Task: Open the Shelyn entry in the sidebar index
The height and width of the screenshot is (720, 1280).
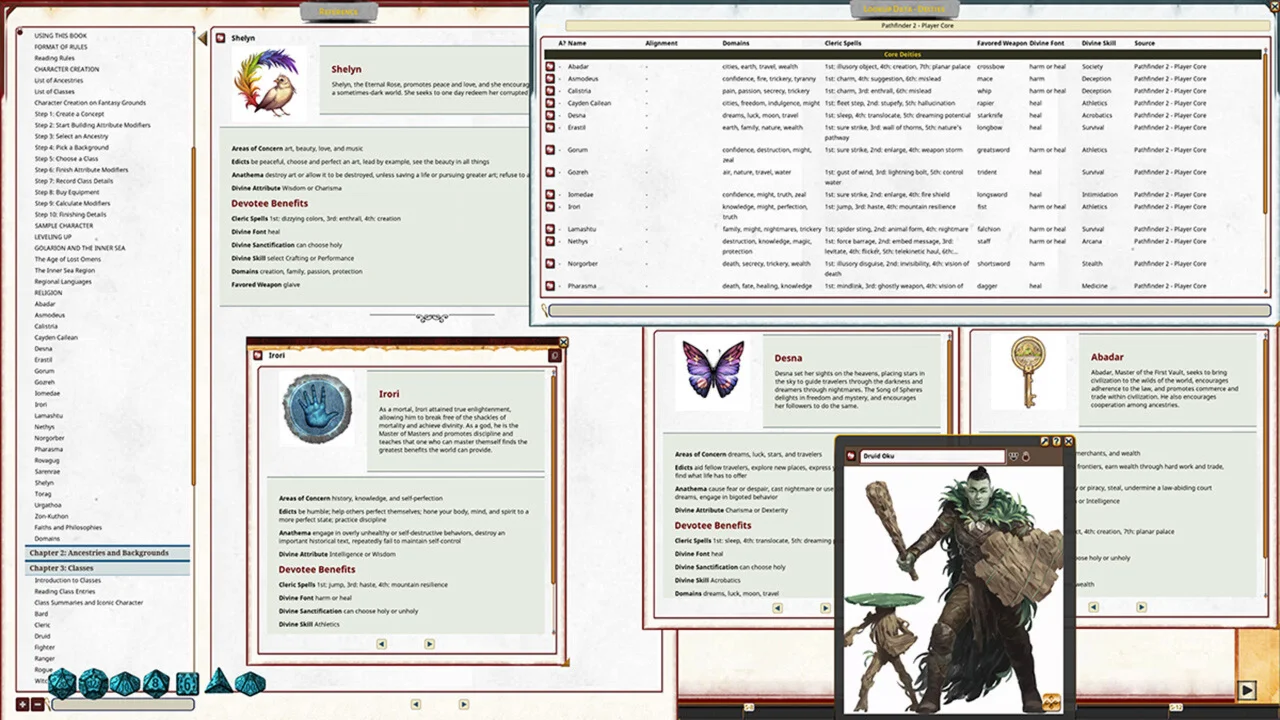Action: tap(44, 483)
